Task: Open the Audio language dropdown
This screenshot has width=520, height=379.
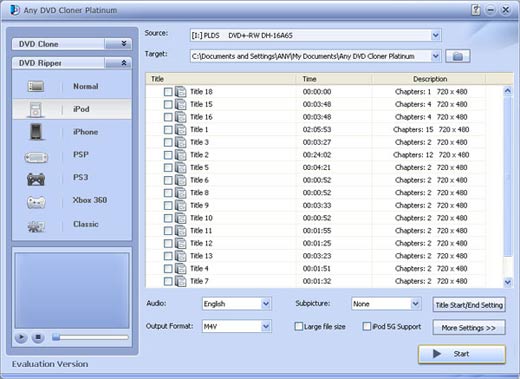Action: click(x=266, y=304)
